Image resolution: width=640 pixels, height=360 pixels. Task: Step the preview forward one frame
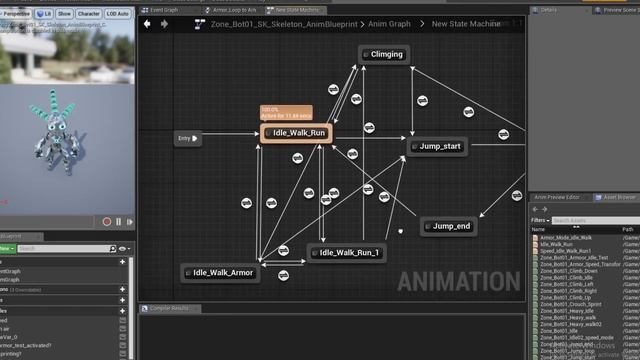[130, 222]
